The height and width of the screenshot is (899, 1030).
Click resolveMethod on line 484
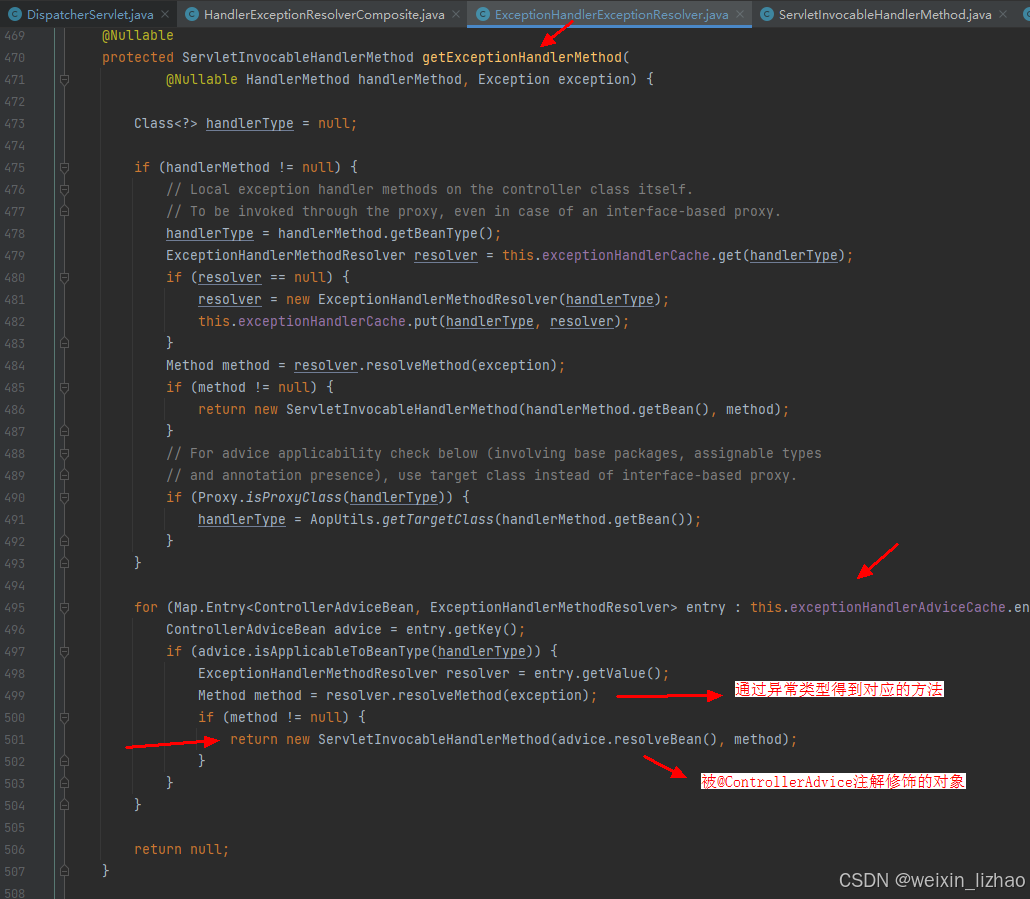coord(418,366)
